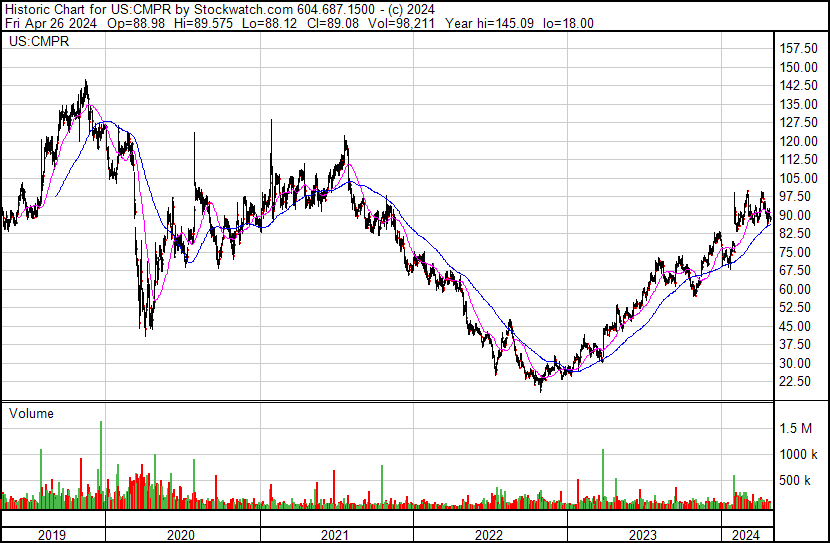This screenshot has height=543, width=830.
Task: Click the tallest green volume bar in 2019
Action: [101, 465]
